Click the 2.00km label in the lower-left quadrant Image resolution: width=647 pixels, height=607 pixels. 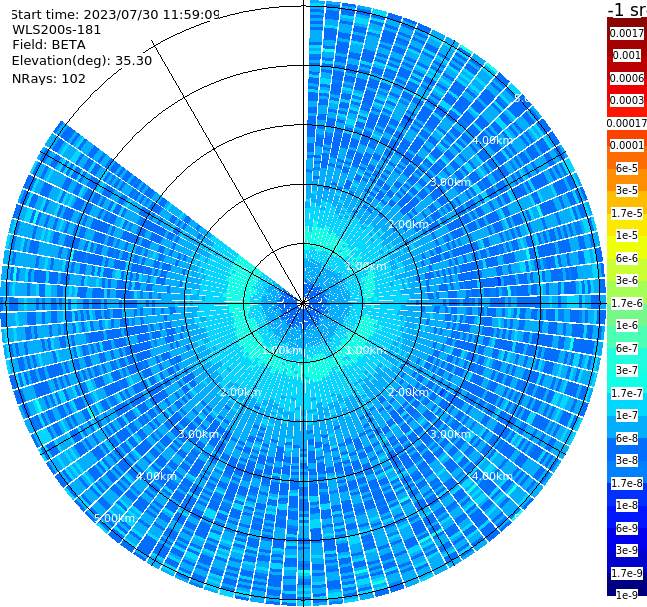pos(240,392)
